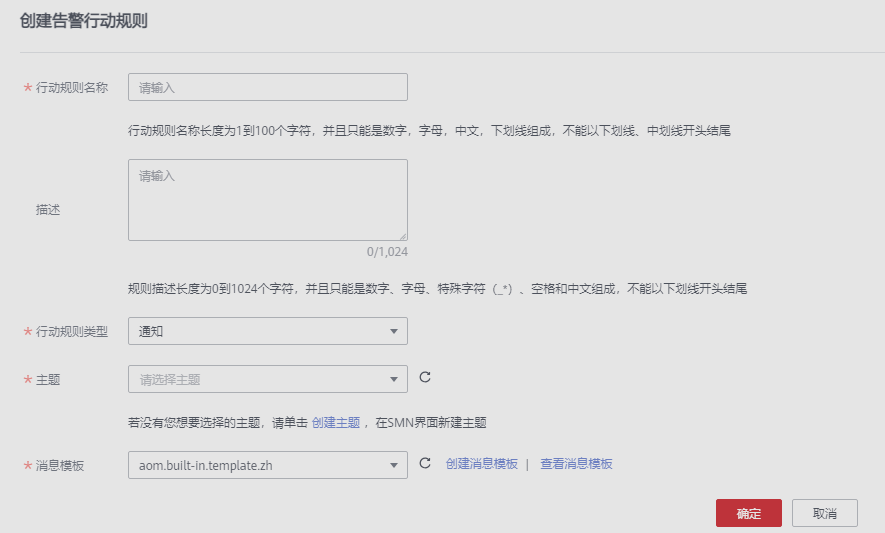The width and height of the screenshot is (885, 533).
Task: Click the 描述 field label
Action: click(48, 210)
